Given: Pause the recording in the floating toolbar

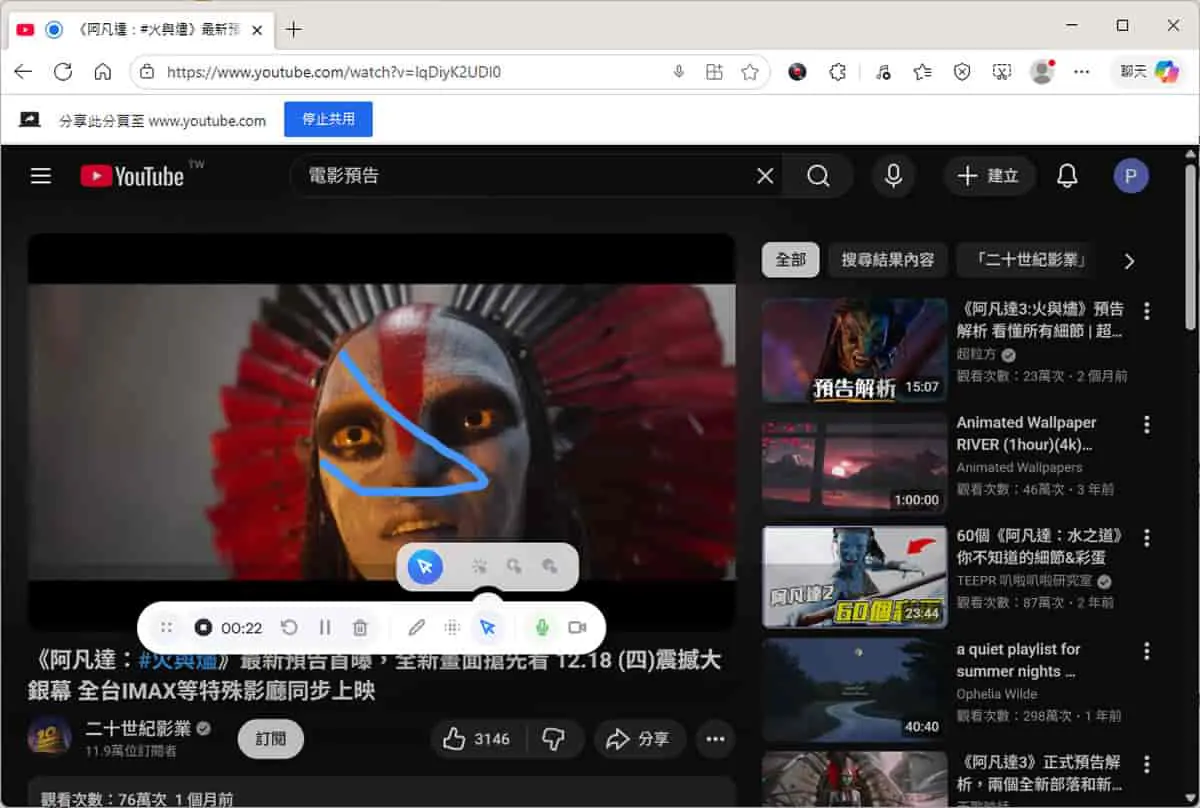Looking at the screenshot, I should click(x=325, y=628).
